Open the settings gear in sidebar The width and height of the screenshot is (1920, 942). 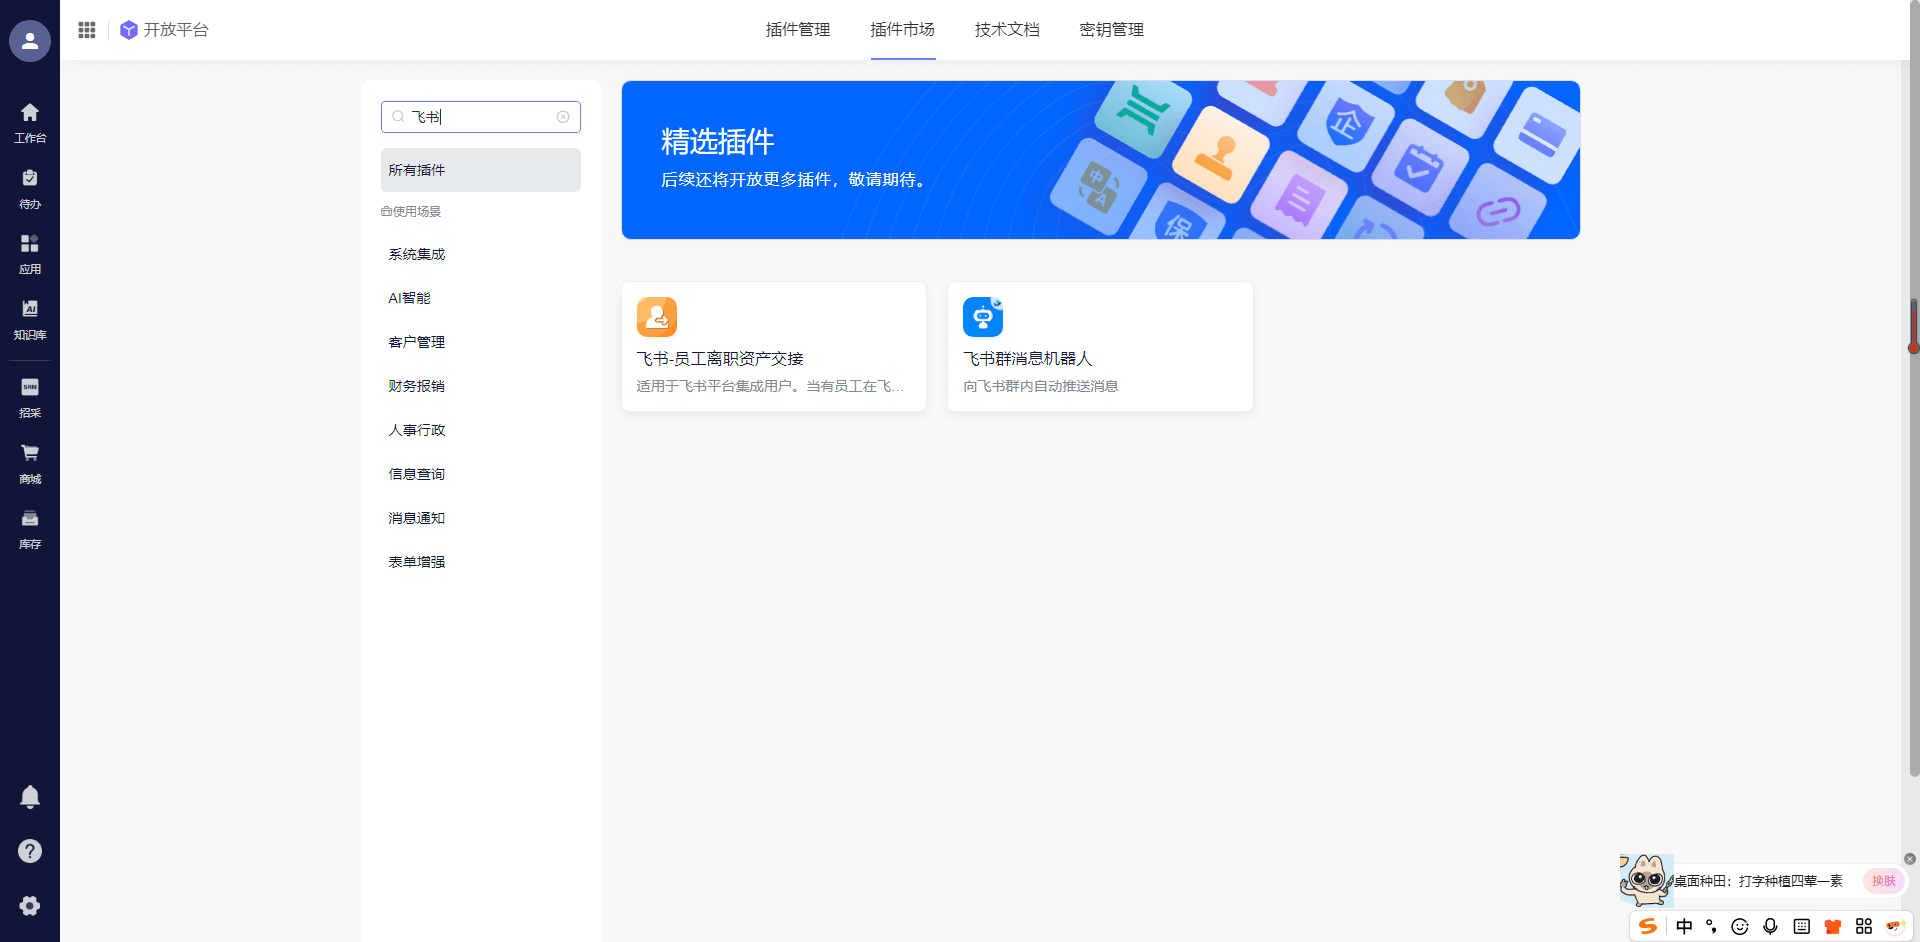(30, 905)
